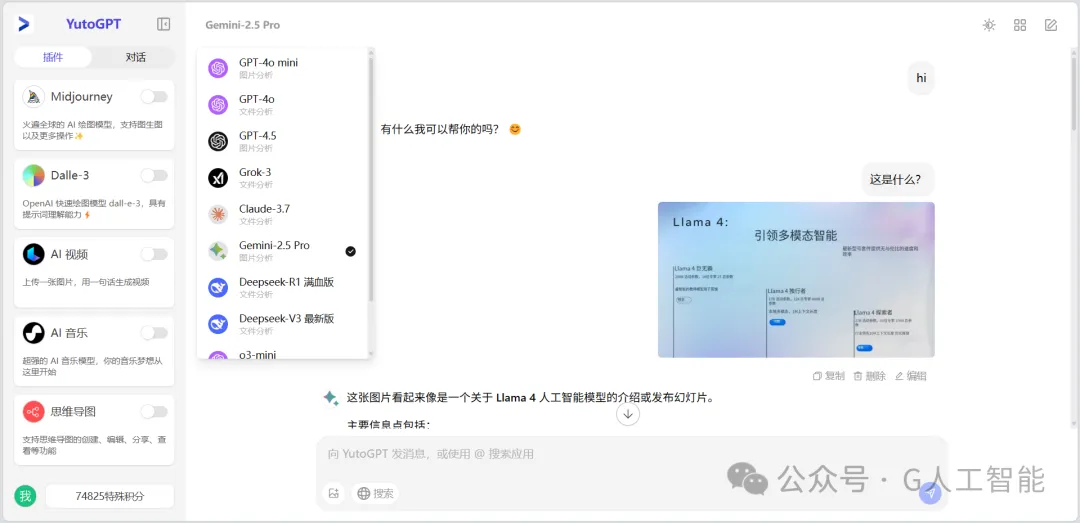Collapse the sidebar with panel icon
Screen dimensions: 1080x523
pyautogui.click(x=163, y=24)
